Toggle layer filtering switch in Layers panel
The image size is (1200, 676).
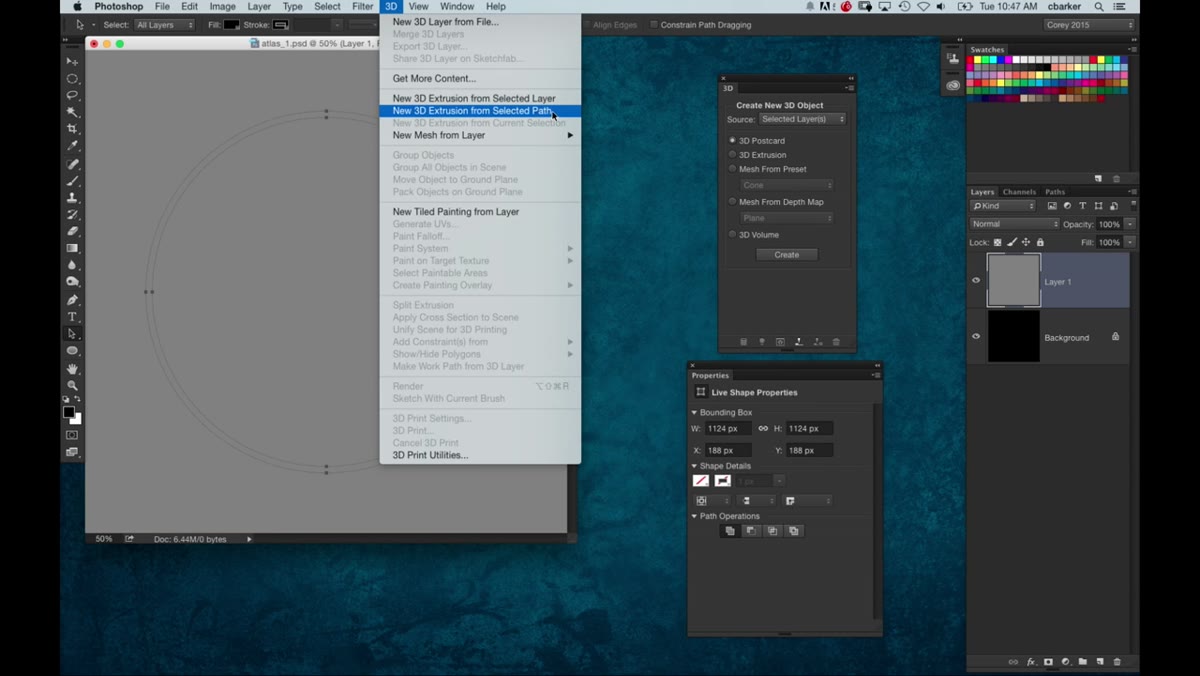pos(1133,205)
